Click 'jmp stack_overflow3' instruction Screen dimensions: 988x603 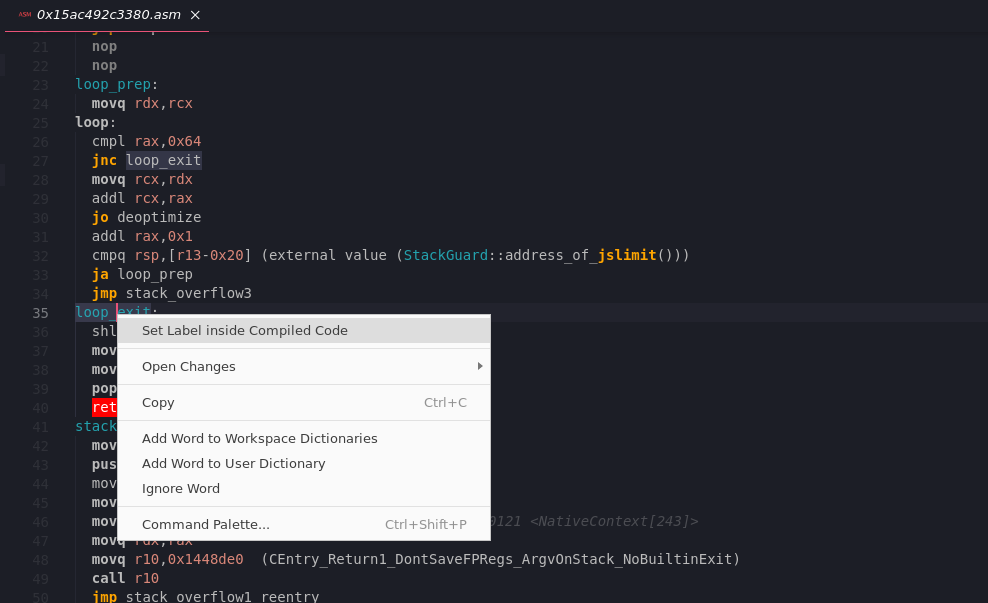(171, 293)
